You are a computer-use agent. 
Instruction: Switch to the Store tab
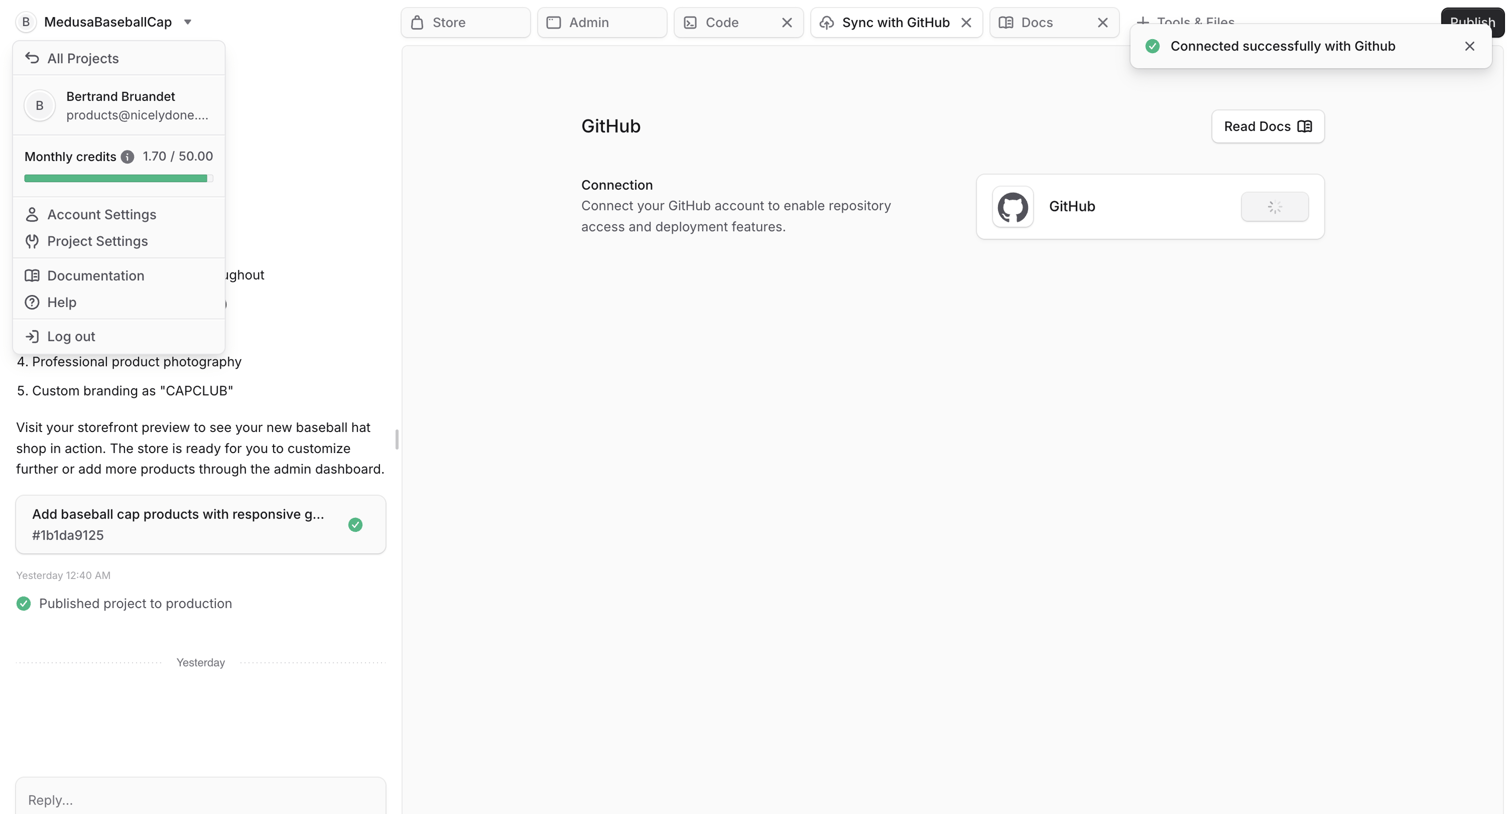coord(465,22)
